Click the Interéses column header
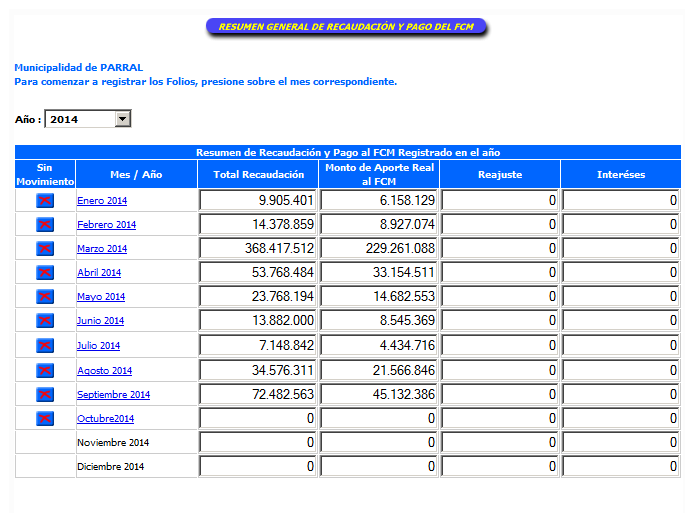This screenshot has height=513, width=698. point(621,175)
